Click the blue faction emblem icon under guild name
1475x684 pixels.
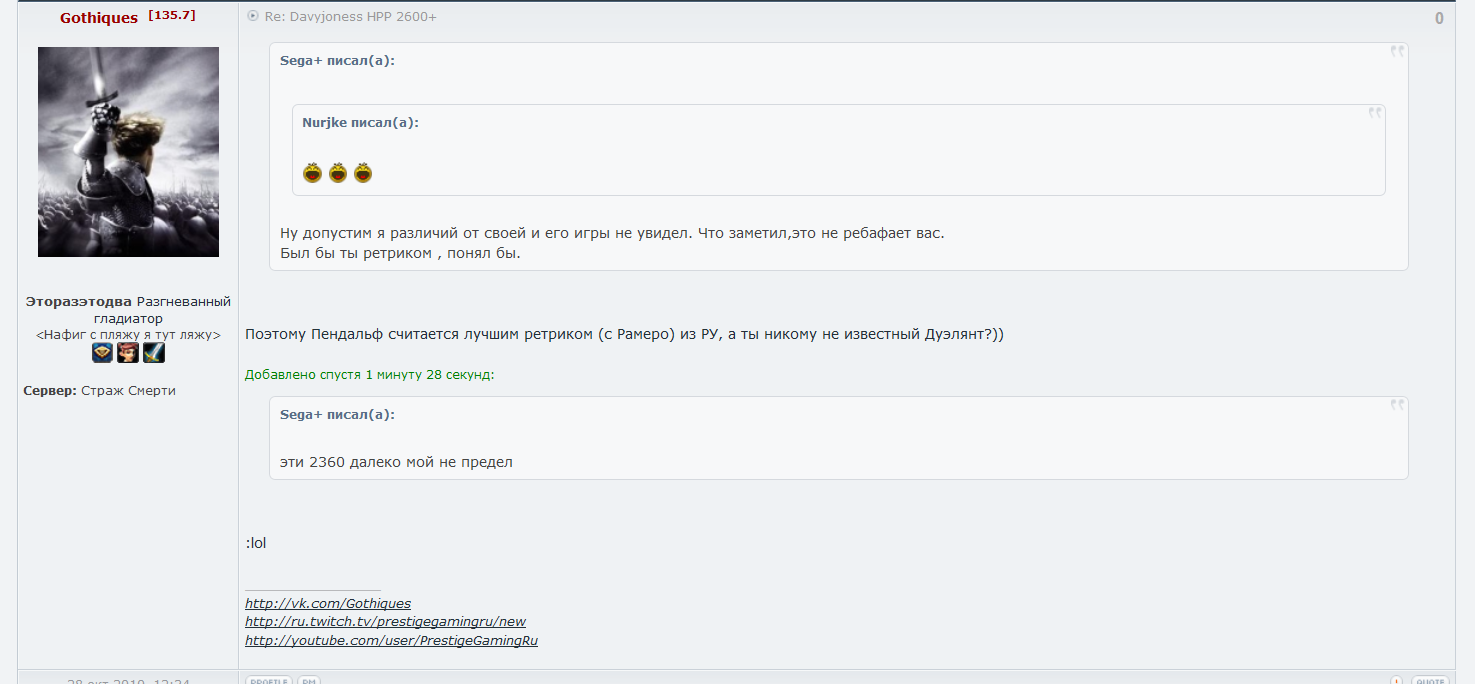click(102, 352)
